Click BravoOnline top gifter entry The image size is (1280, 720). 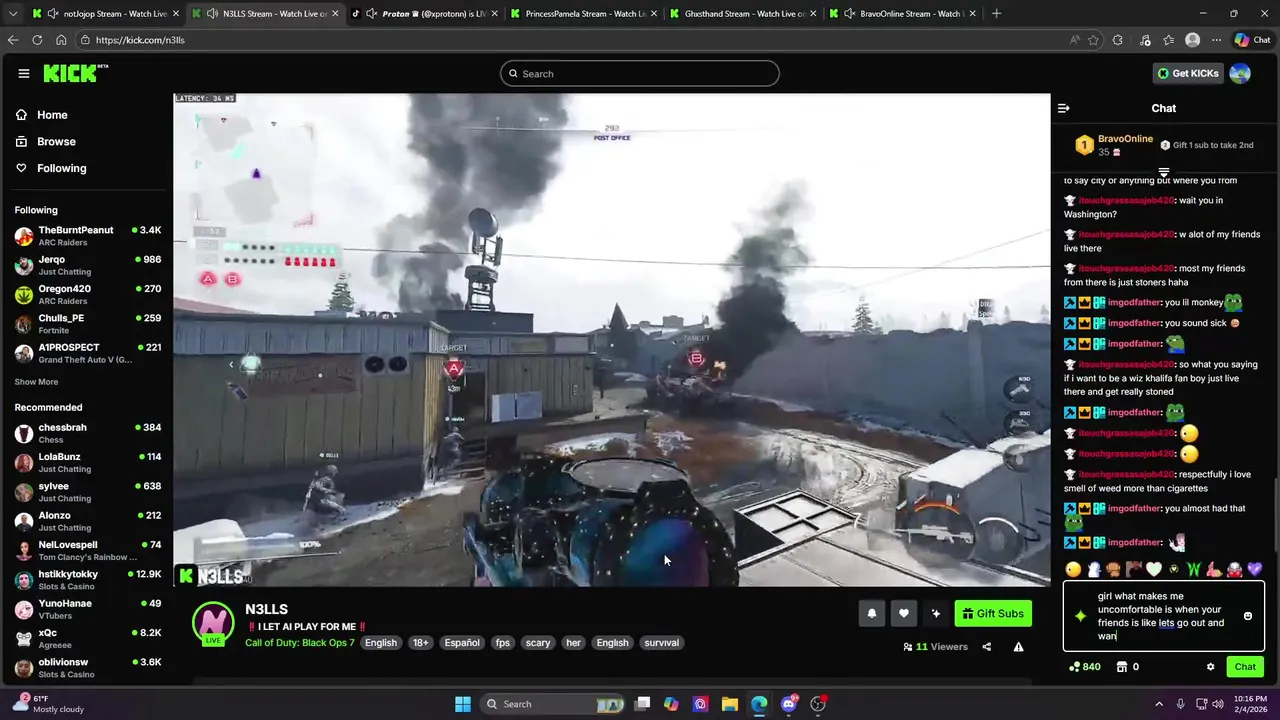tap(1113, 145)
